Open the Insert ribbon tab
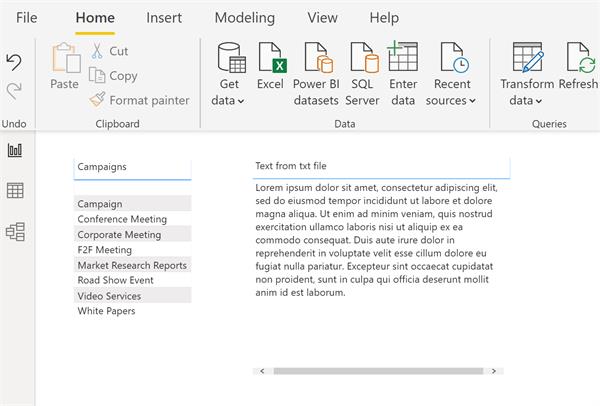The image size is (600, 406). 164,18
